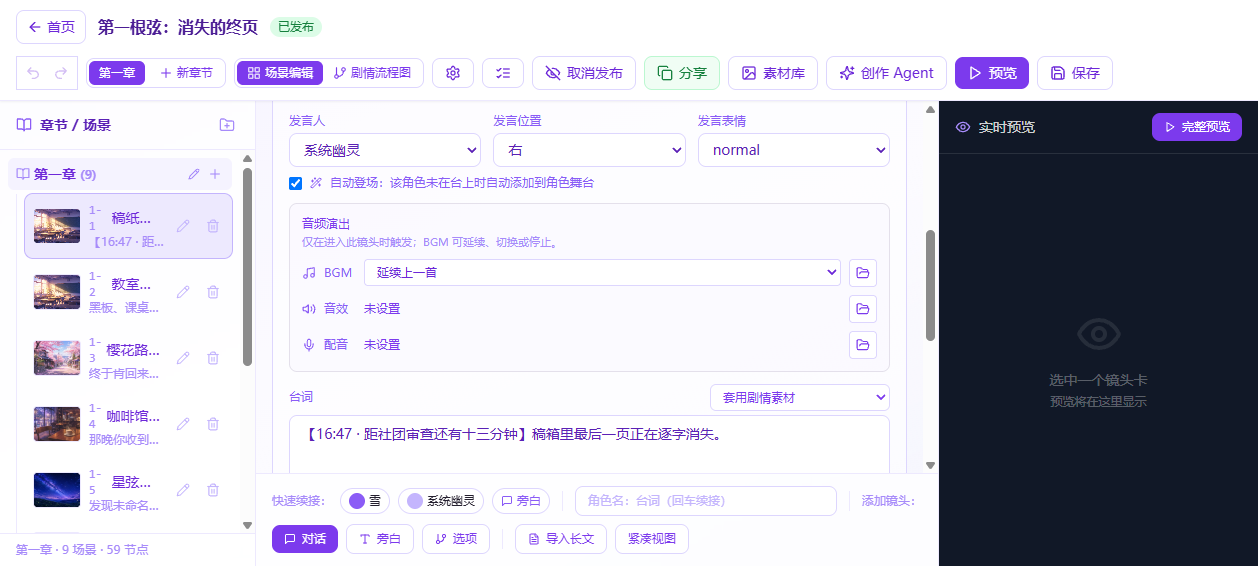Click the 音效 speaker icon
This screenshot has width=1258, height=566.
[309, 308]
